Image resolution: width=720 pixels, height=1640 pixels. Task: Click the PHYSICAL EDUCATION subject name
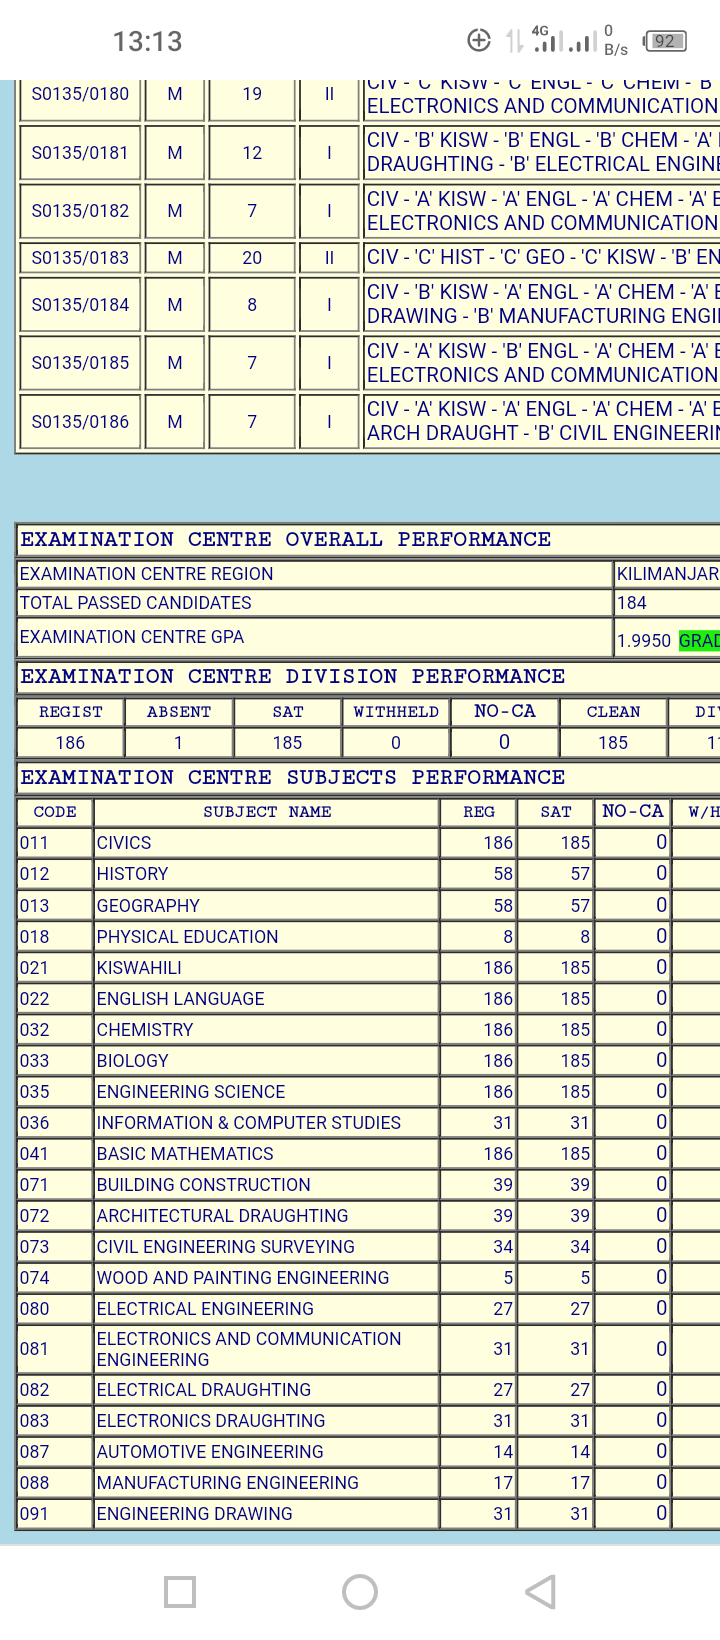pos(188,937)
